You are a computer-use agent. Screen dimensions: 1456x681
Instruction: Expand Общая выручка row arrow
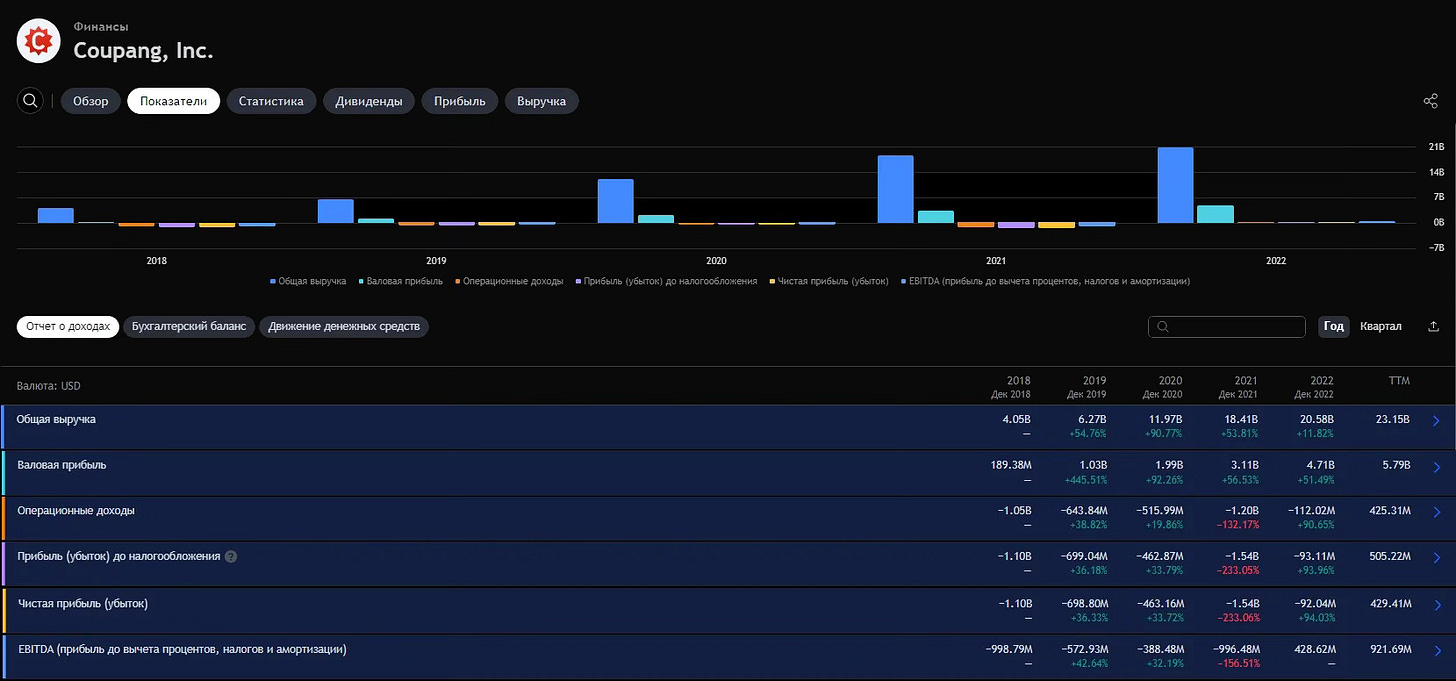(1436, 421)
